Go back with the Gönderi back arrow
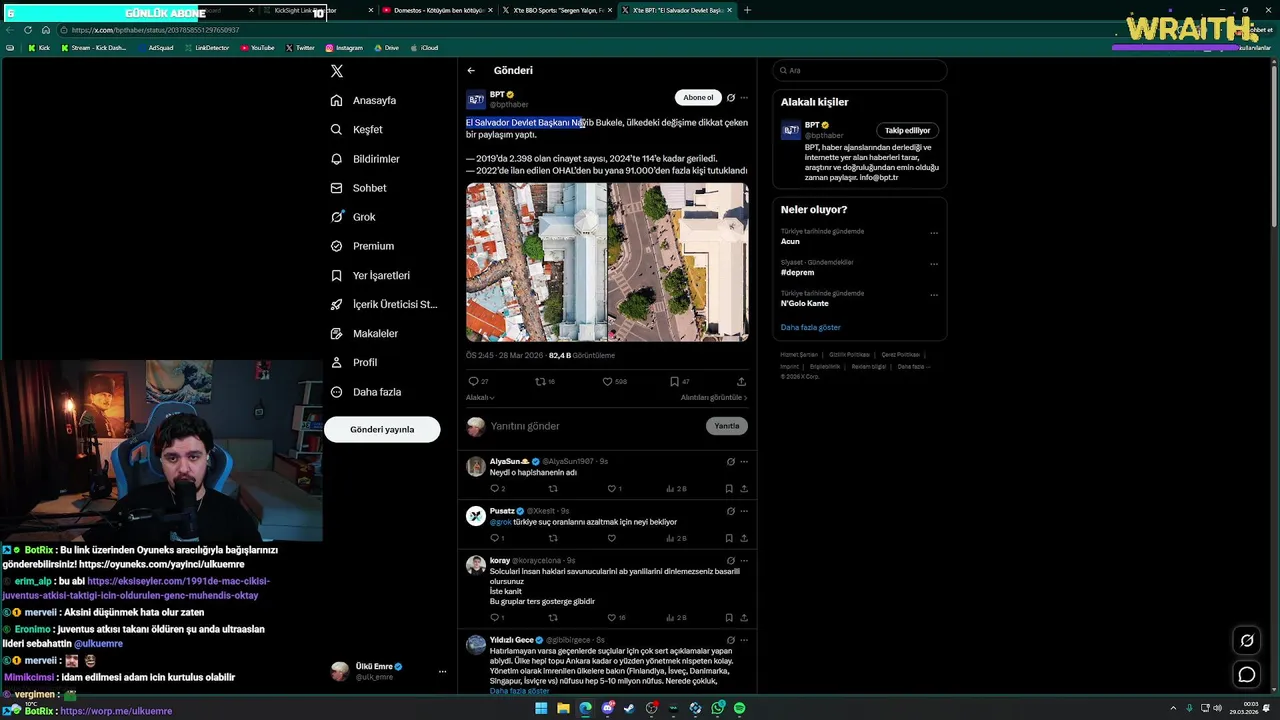 click(471, 70)
